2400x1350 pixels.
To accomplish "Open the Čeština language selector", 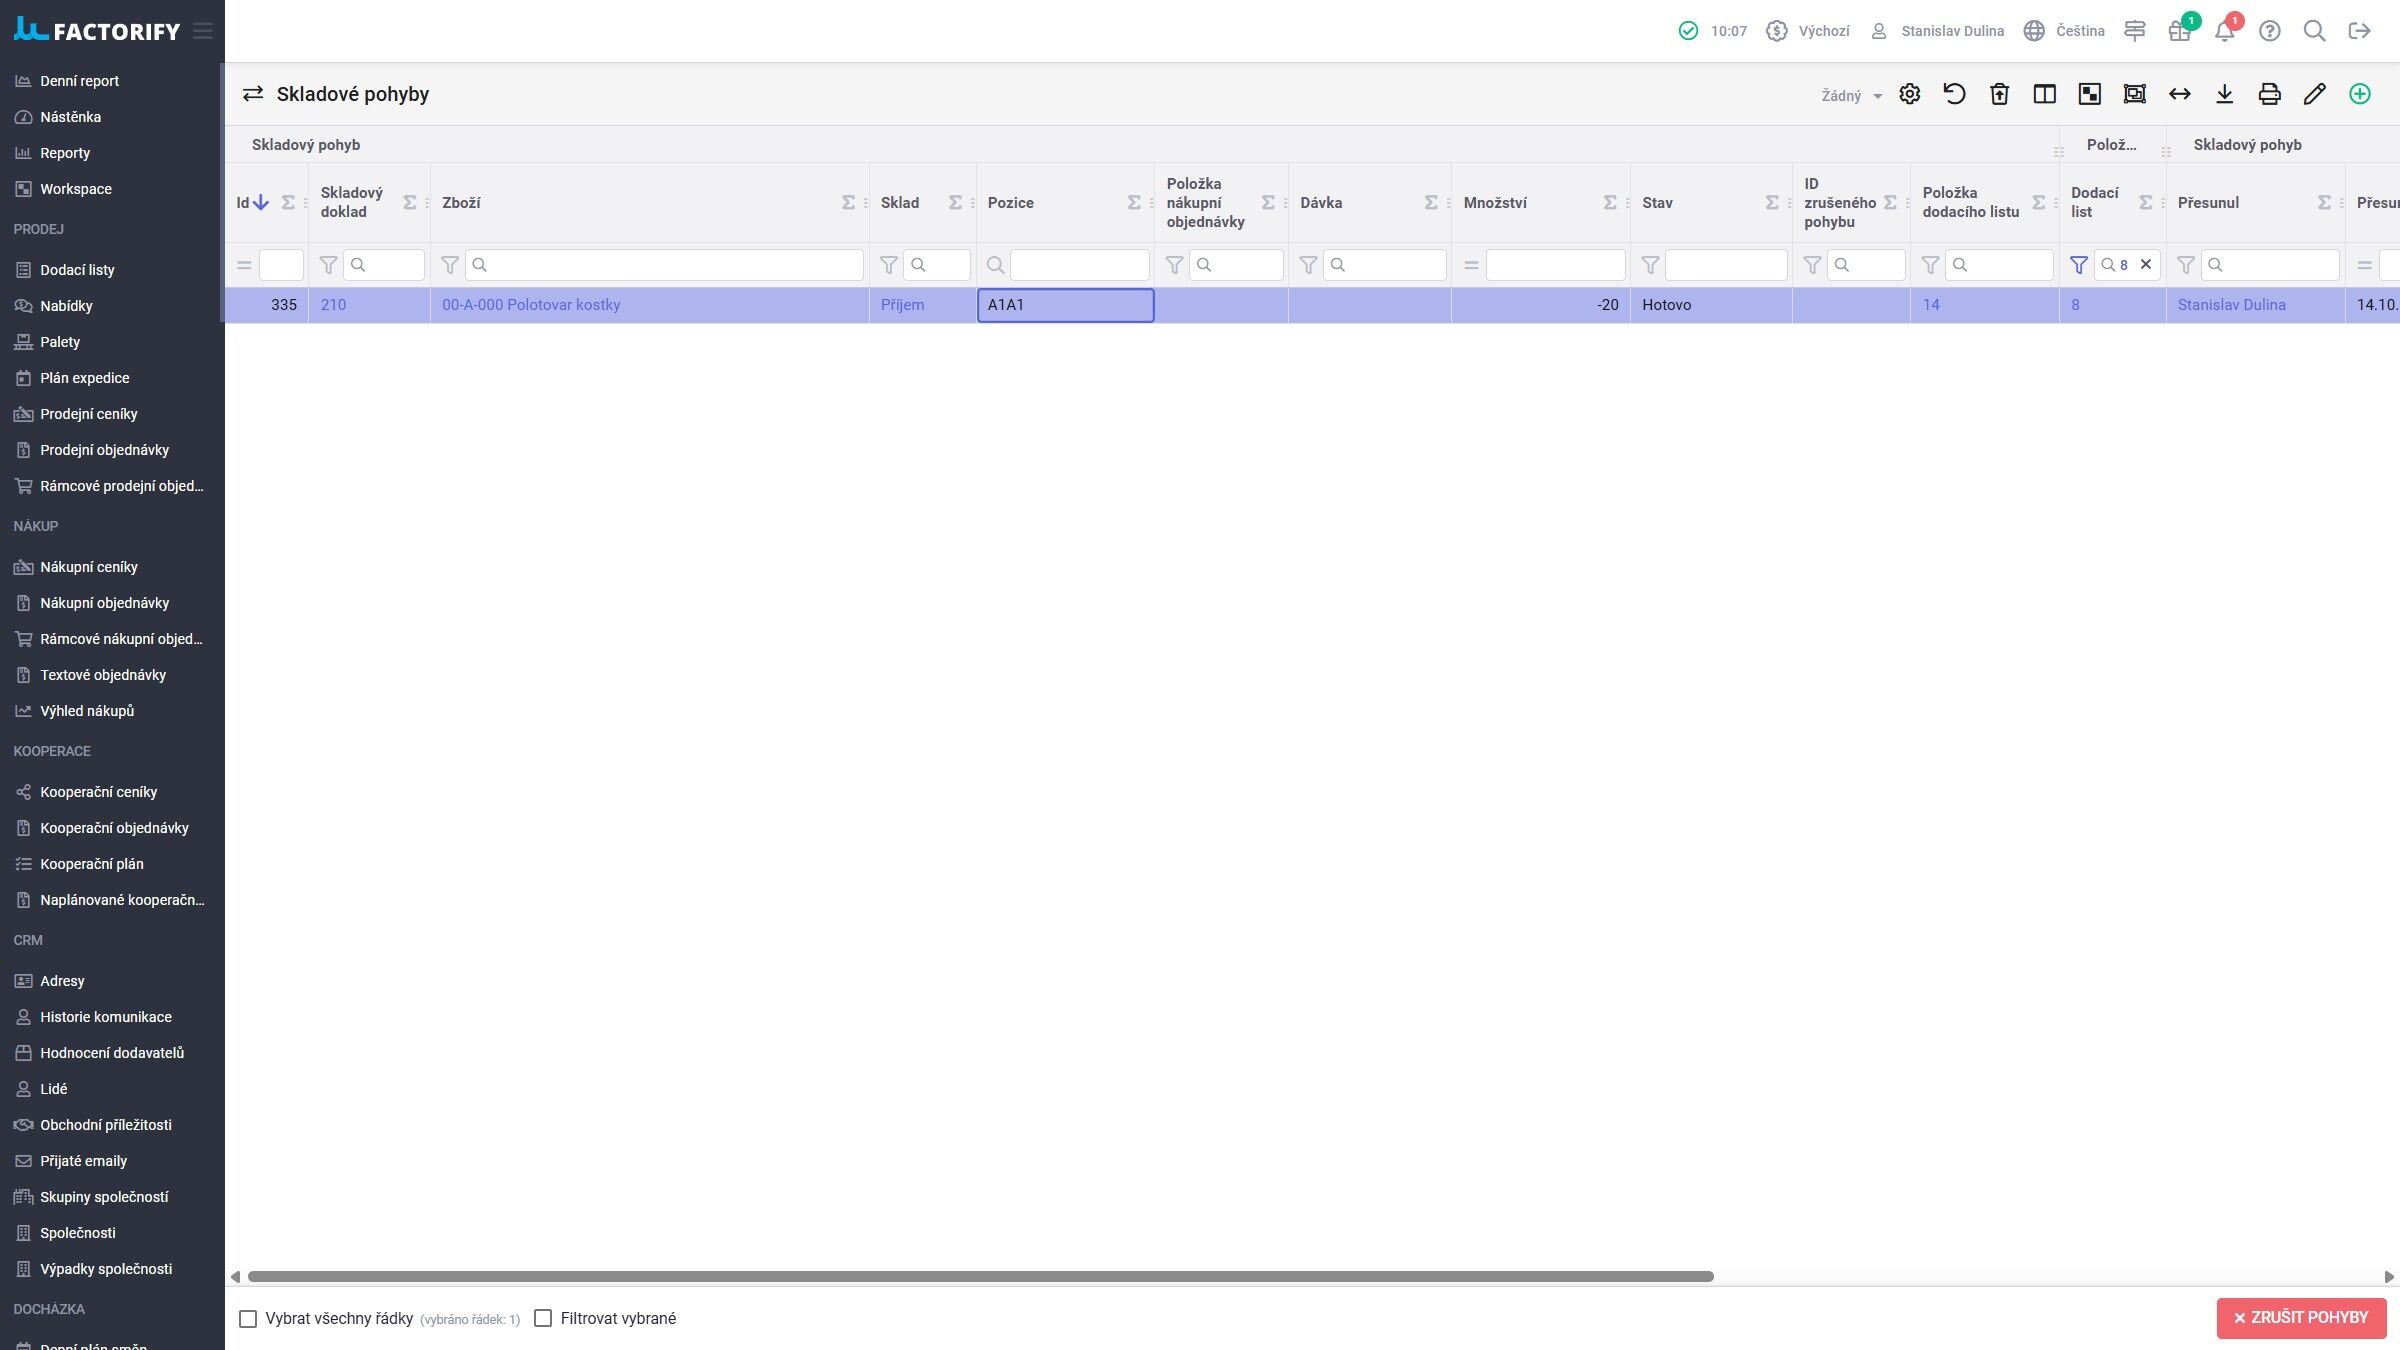I will point(2065,31).
